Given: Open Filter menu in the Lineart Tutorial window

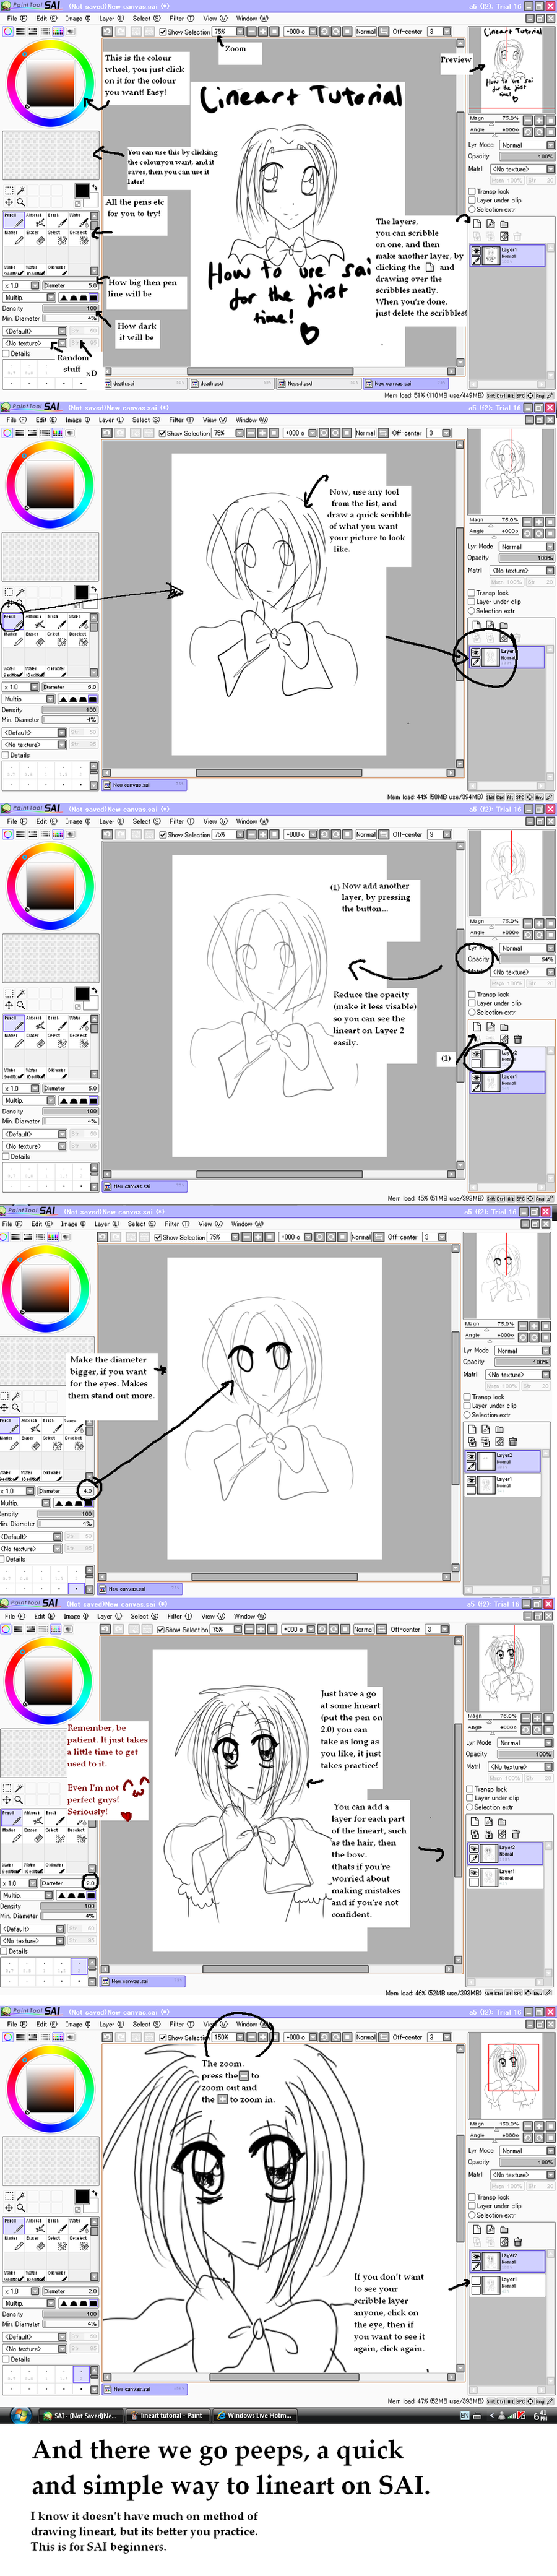Looking at the screenshot, I should click(x=181, y=18).
